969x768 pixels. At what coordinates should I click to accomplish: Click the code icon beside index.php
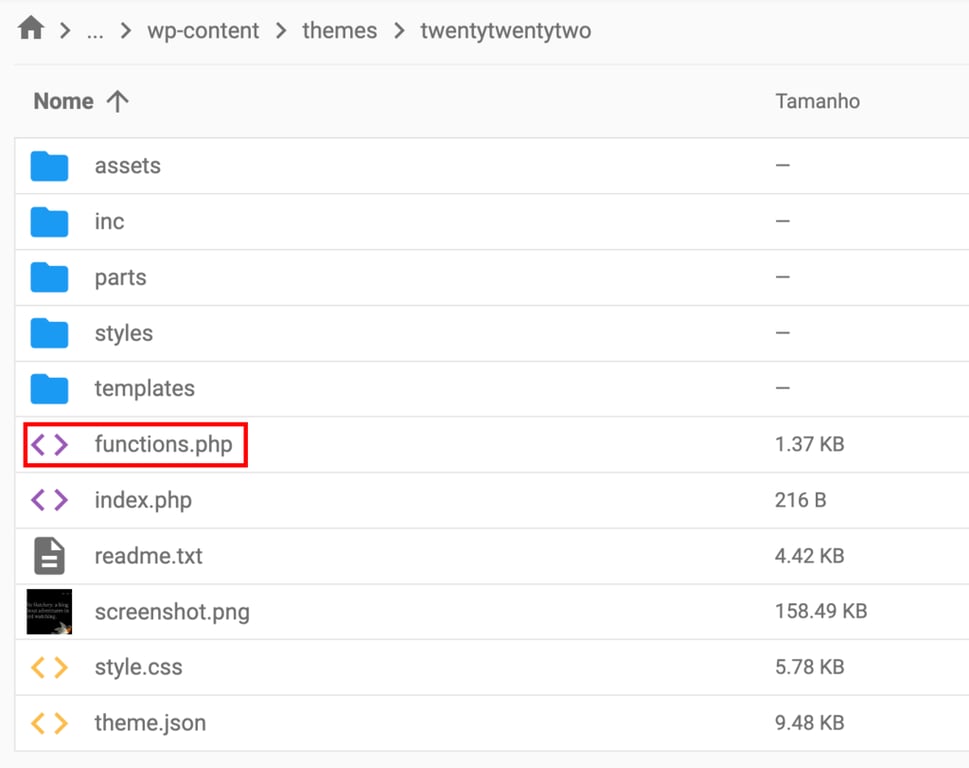click(49, 500)
